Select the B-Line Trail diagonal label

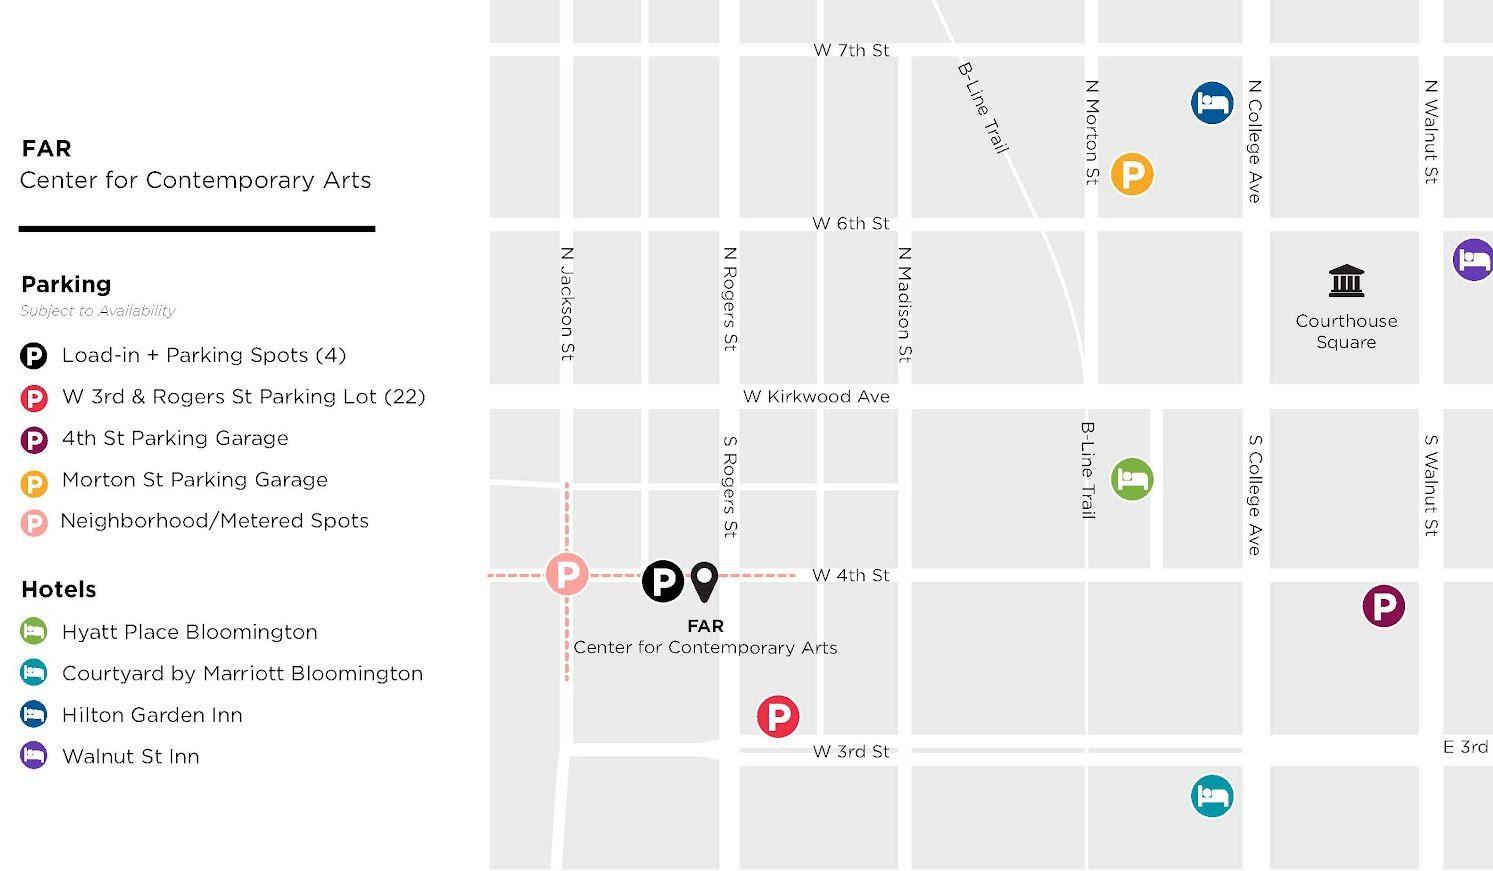click(x=983, y=108)
